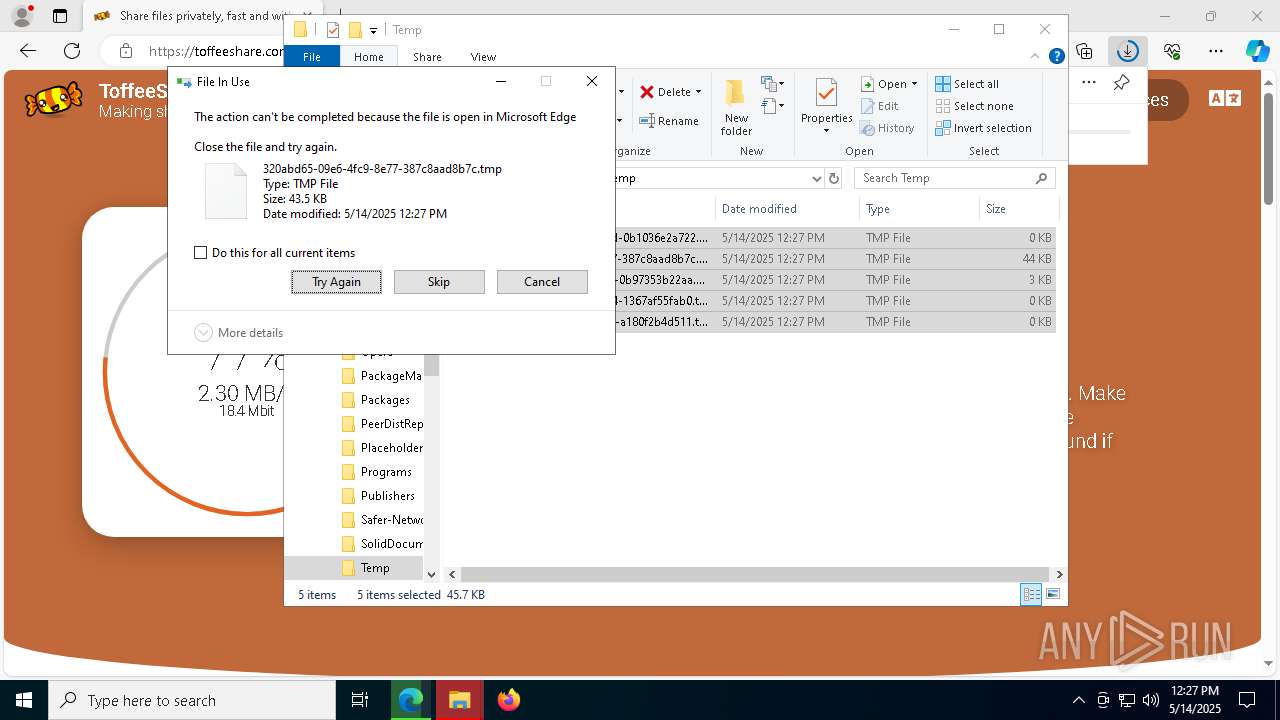Click Invert selection in ribbon
The image size is (1280, 720).
[x=983, y=128]
